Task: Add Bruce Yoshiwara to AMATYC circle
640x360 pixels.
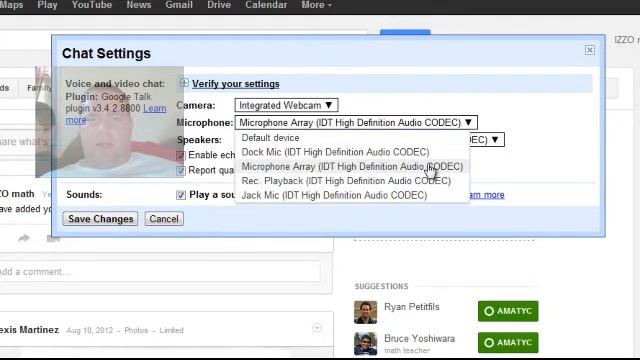Action: pyautogui.click(x=508, y=342)
